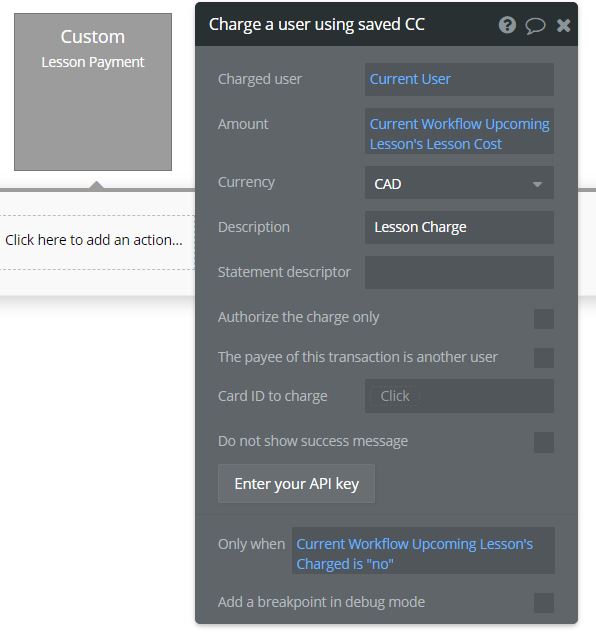Click the Charged user label
Viewport: 596px width, 639px height.
tap(260, 79)
